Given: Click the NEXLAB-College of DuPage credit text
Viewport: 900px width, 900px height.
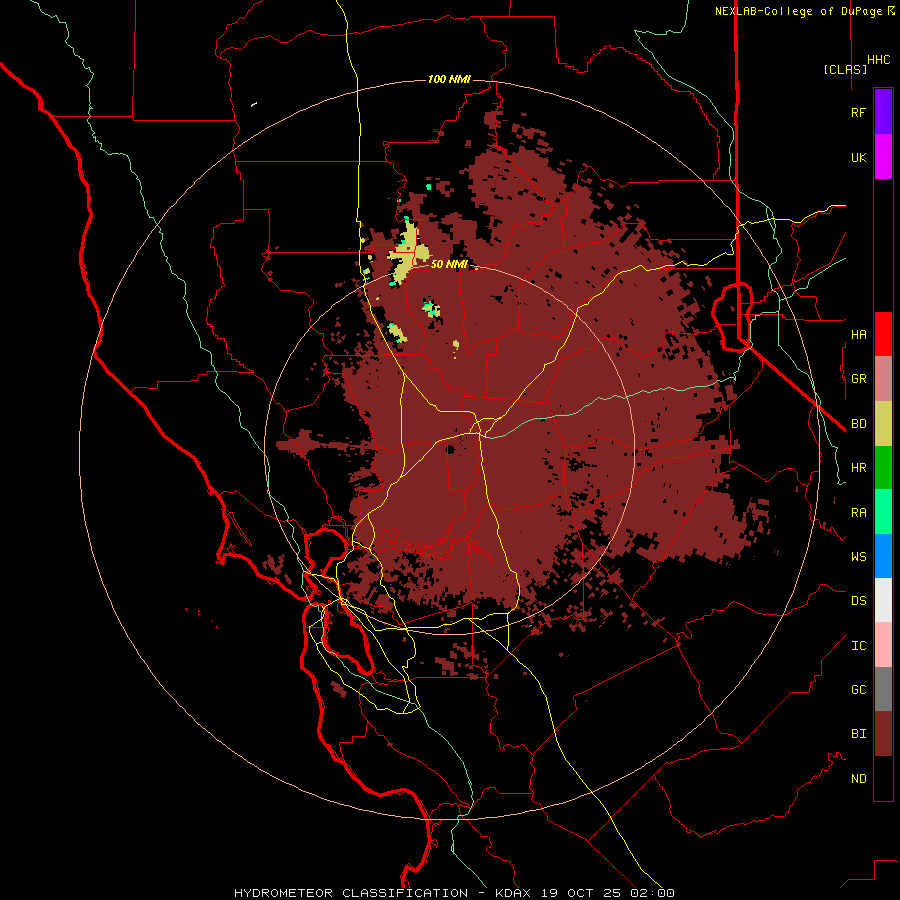Looking at the screenshot, I should [x=800, y=11].
